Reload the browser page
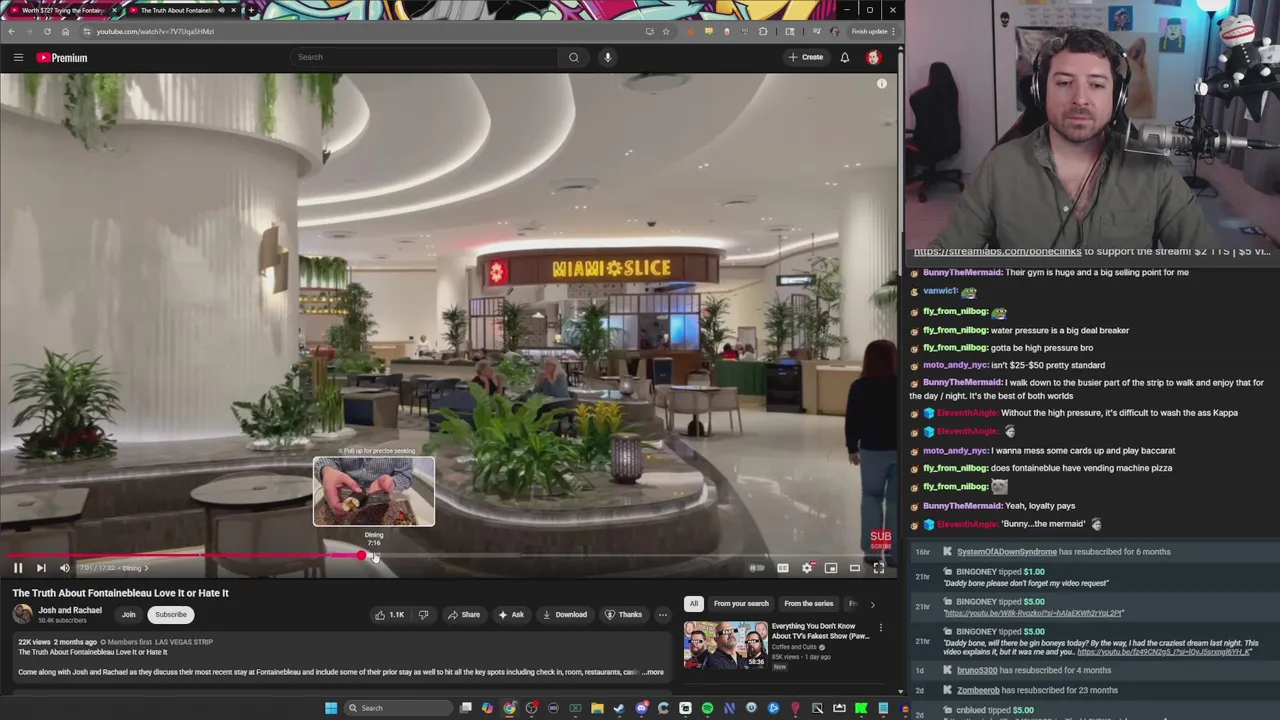The width and height of the screenshot is (1280, 720). pyautogui.click(x=47, y=31)
